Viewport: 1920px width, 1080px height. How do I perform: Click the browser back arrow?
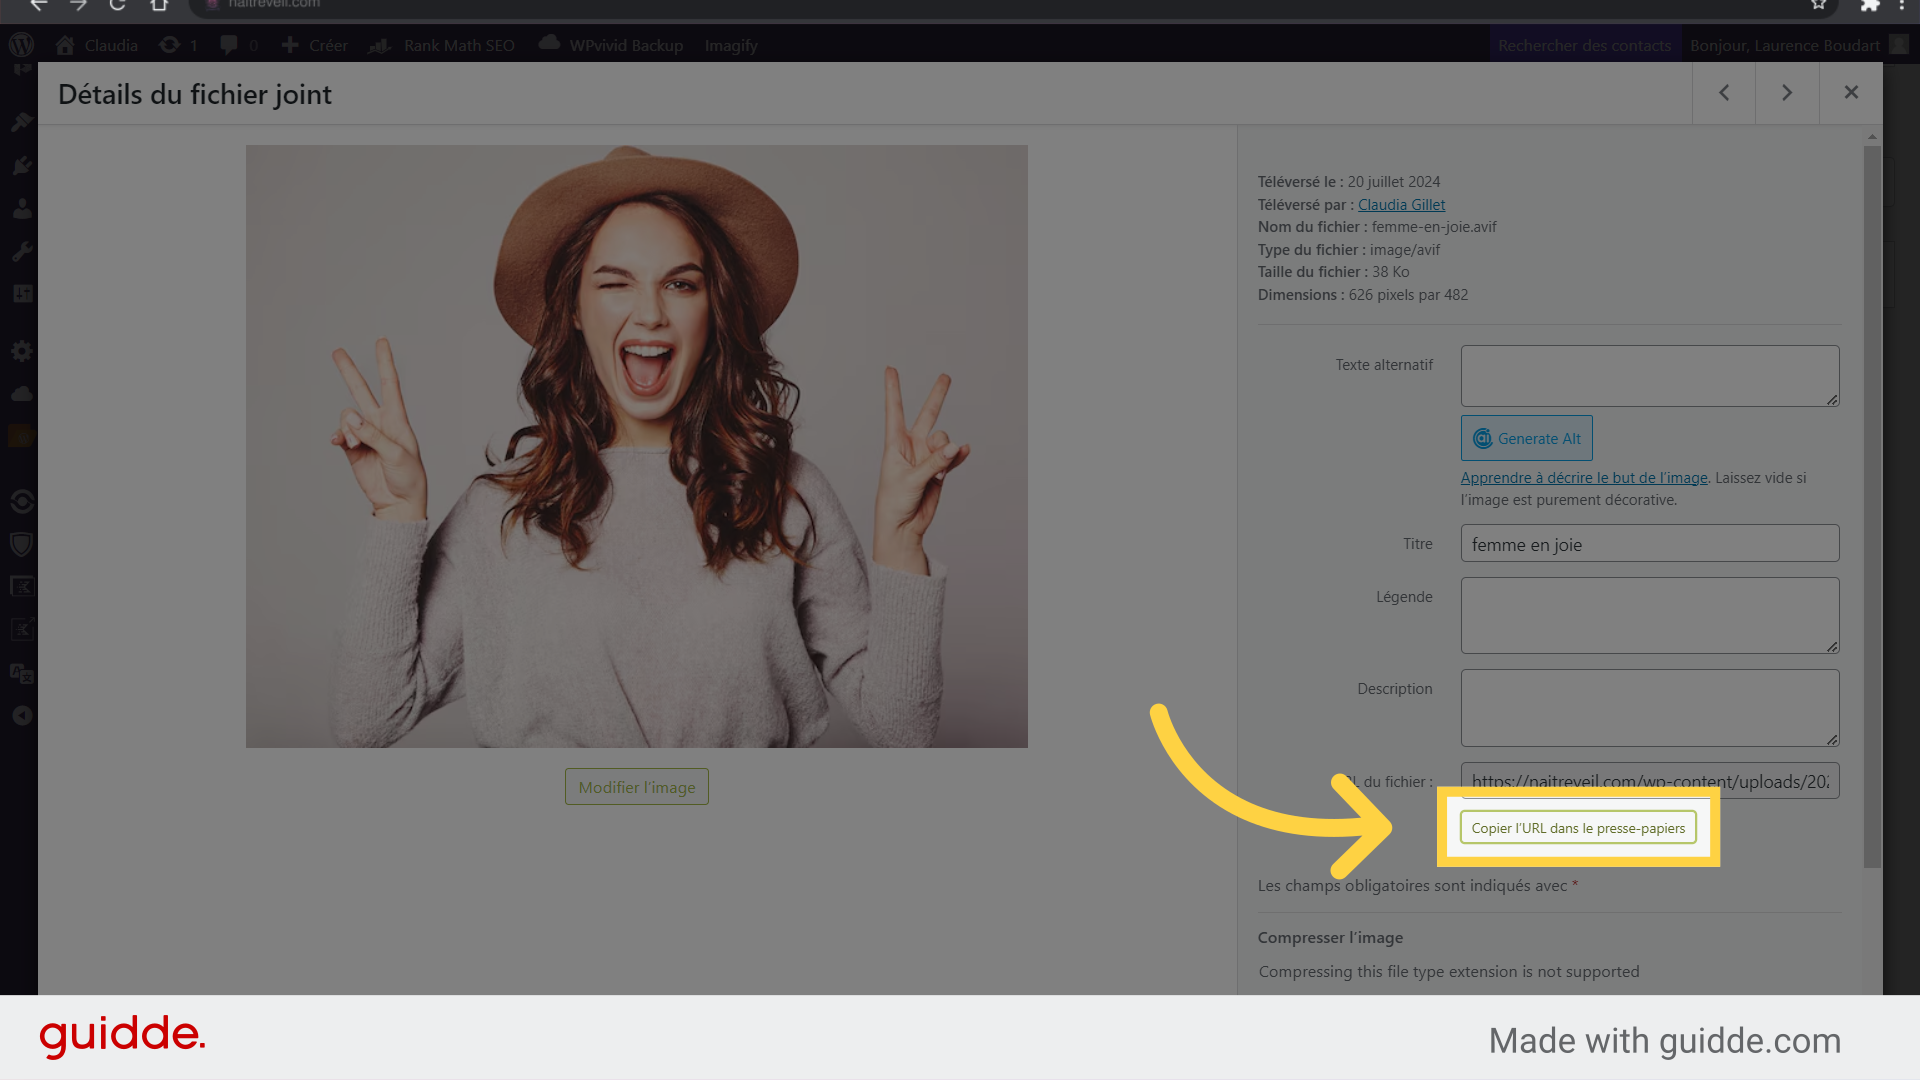(39, 5)
